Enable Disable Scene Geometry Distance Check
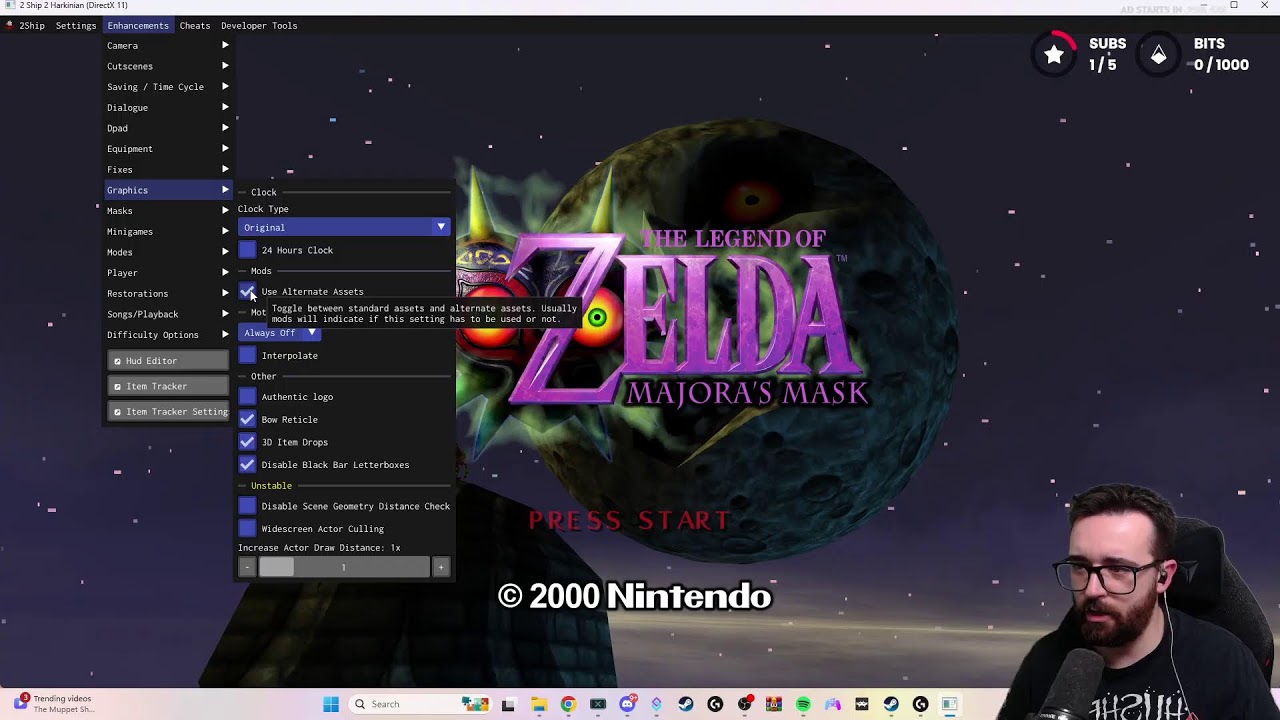The height and width of the screenshot is (720, 1280). point(247,506)
